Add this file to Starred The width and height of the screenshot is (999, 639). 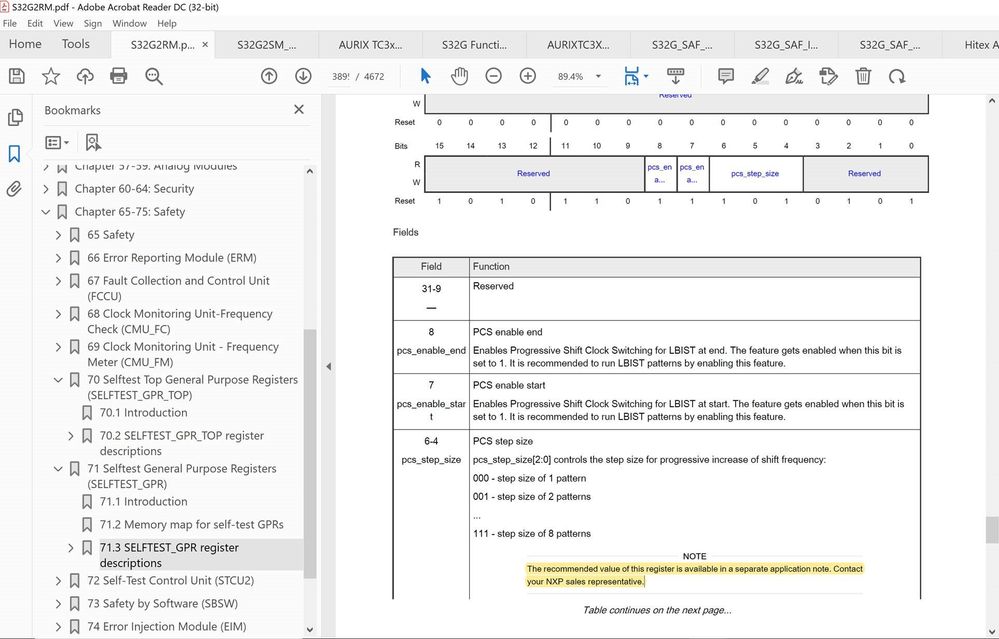click(51, 76)
